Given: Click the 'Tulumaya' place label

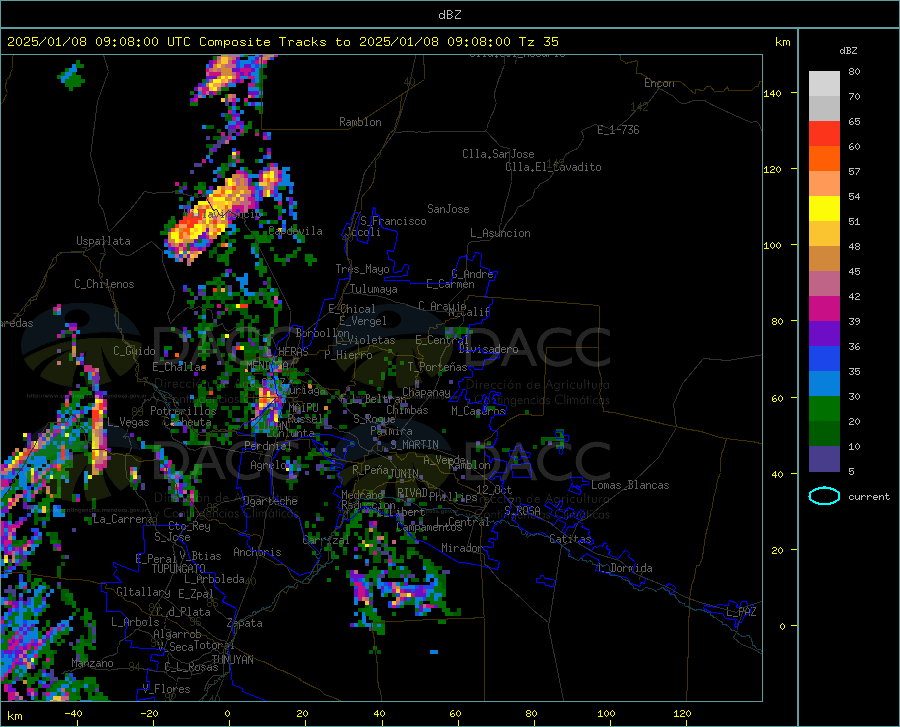Looking at the screenshot, I should pyautogui.click(x=373, y=289).
